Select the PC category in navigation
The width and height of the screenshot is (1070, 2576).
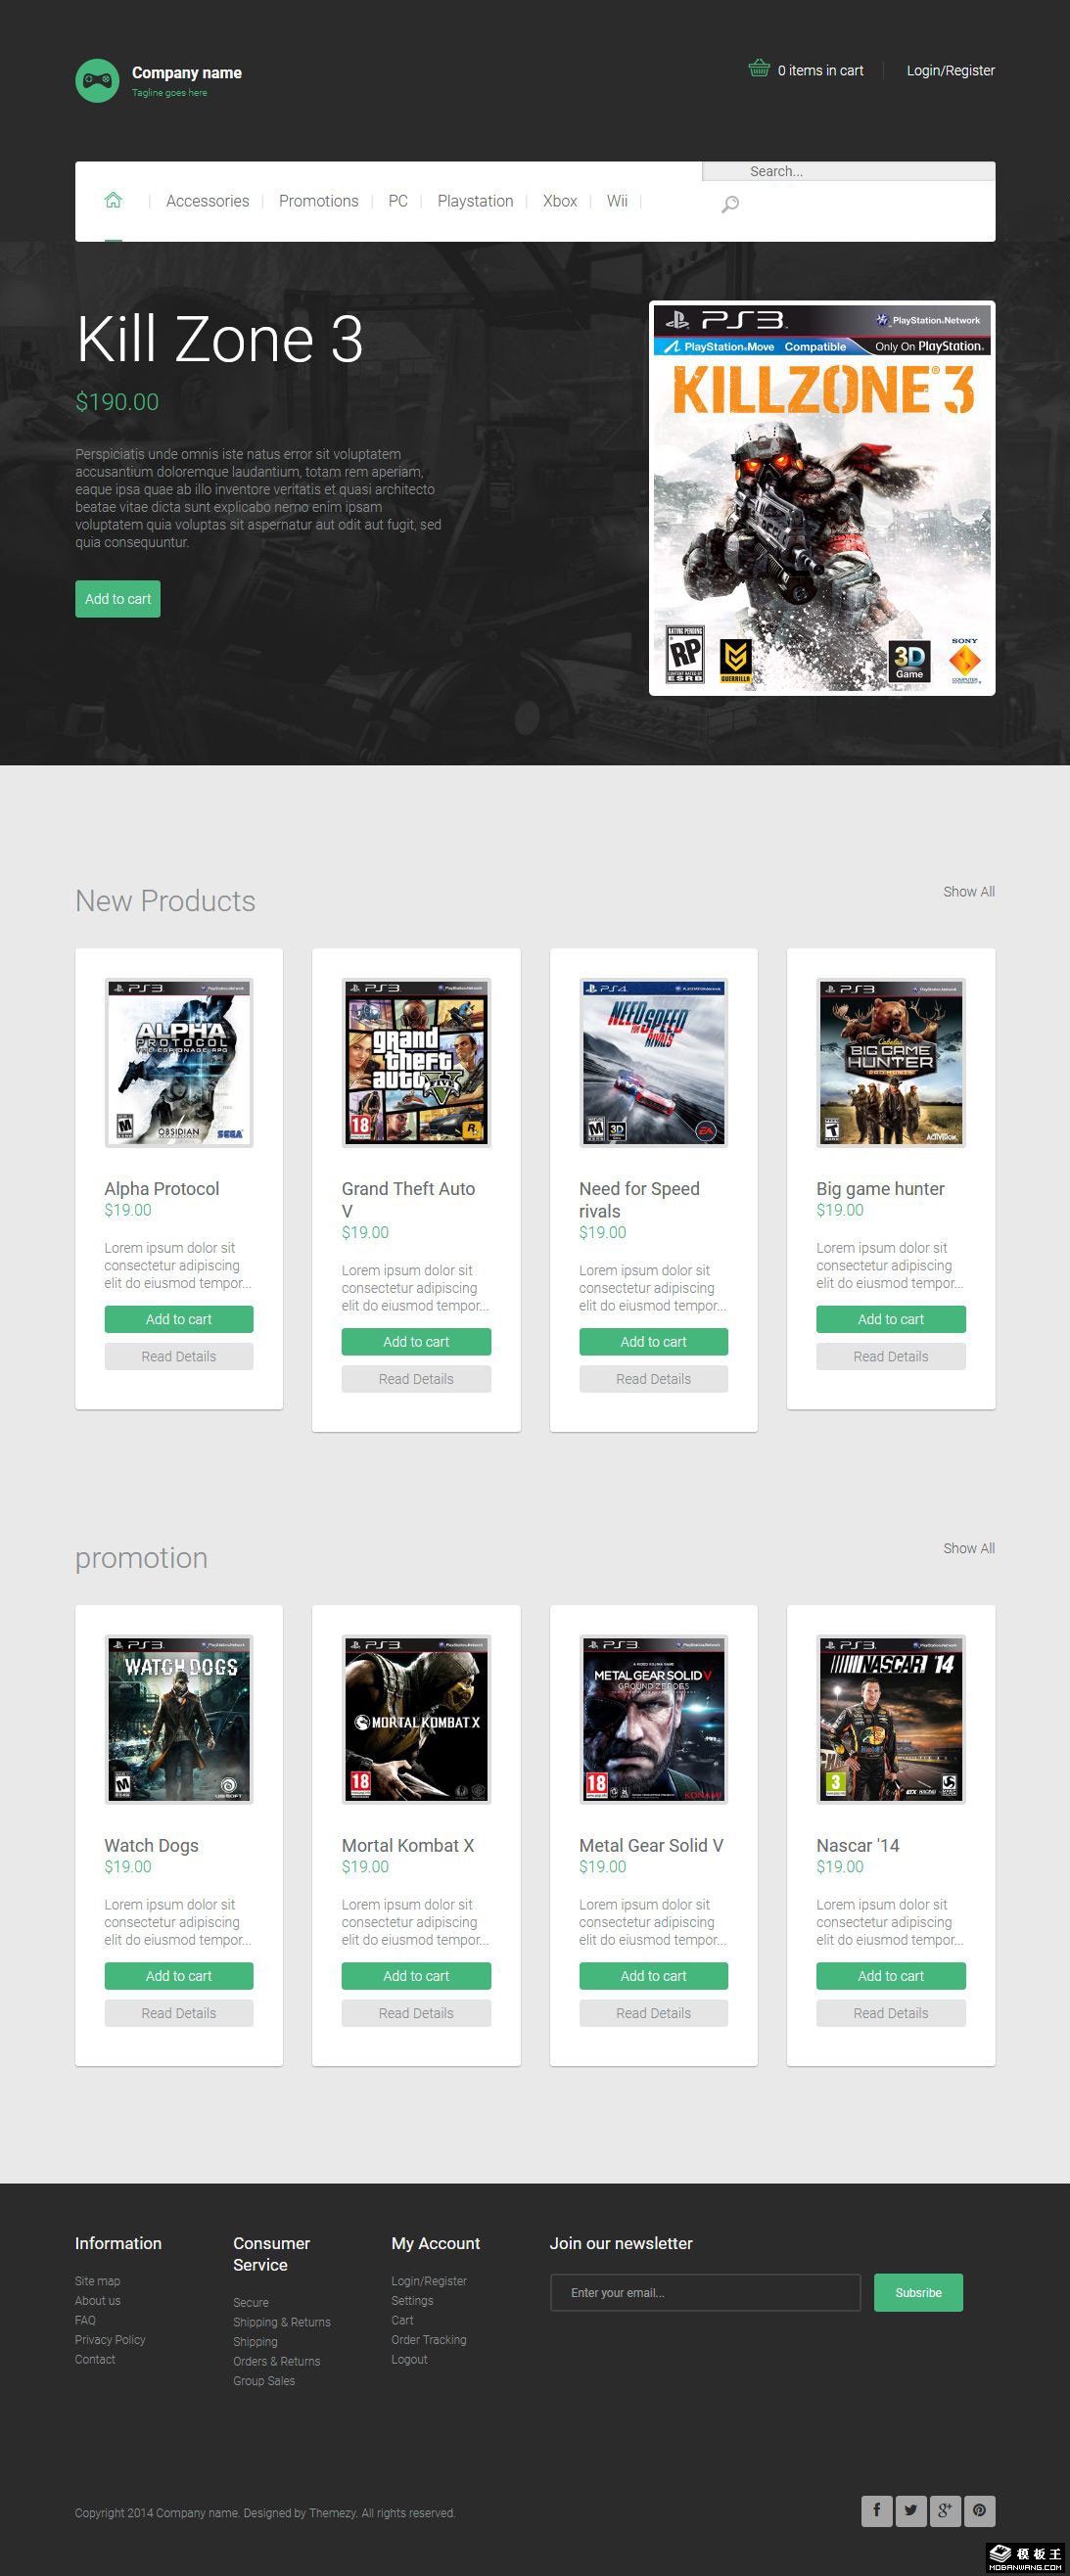tap(398, 201)
